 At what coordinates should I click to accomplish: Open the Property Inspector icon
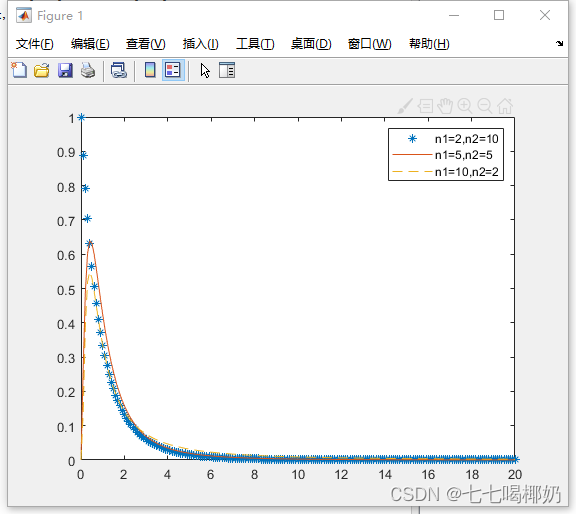pyautogui.click(x=227, y=70)
